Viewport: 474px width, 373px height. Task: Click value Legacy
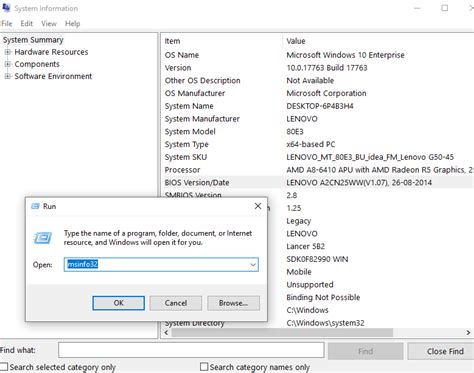299,221
